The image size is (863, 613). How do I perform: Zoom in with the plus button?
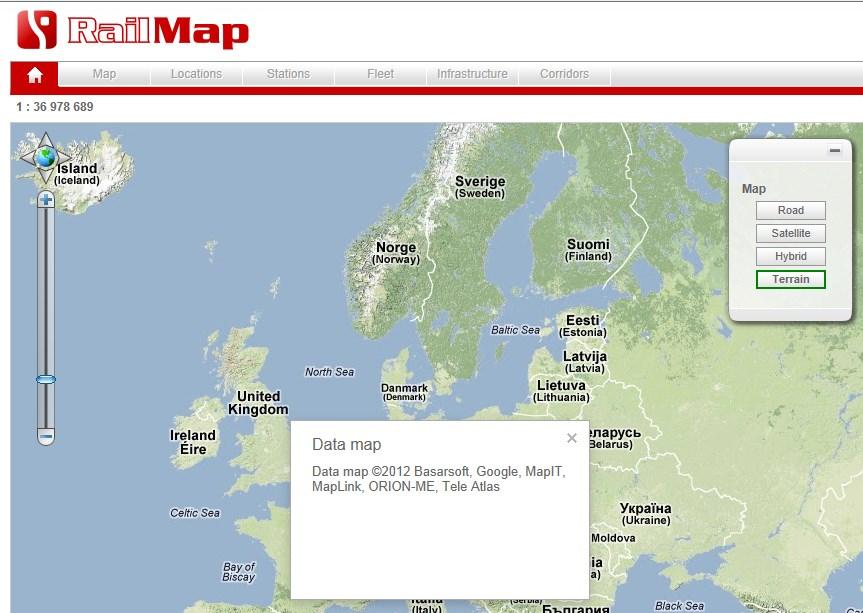pos(46,199)
